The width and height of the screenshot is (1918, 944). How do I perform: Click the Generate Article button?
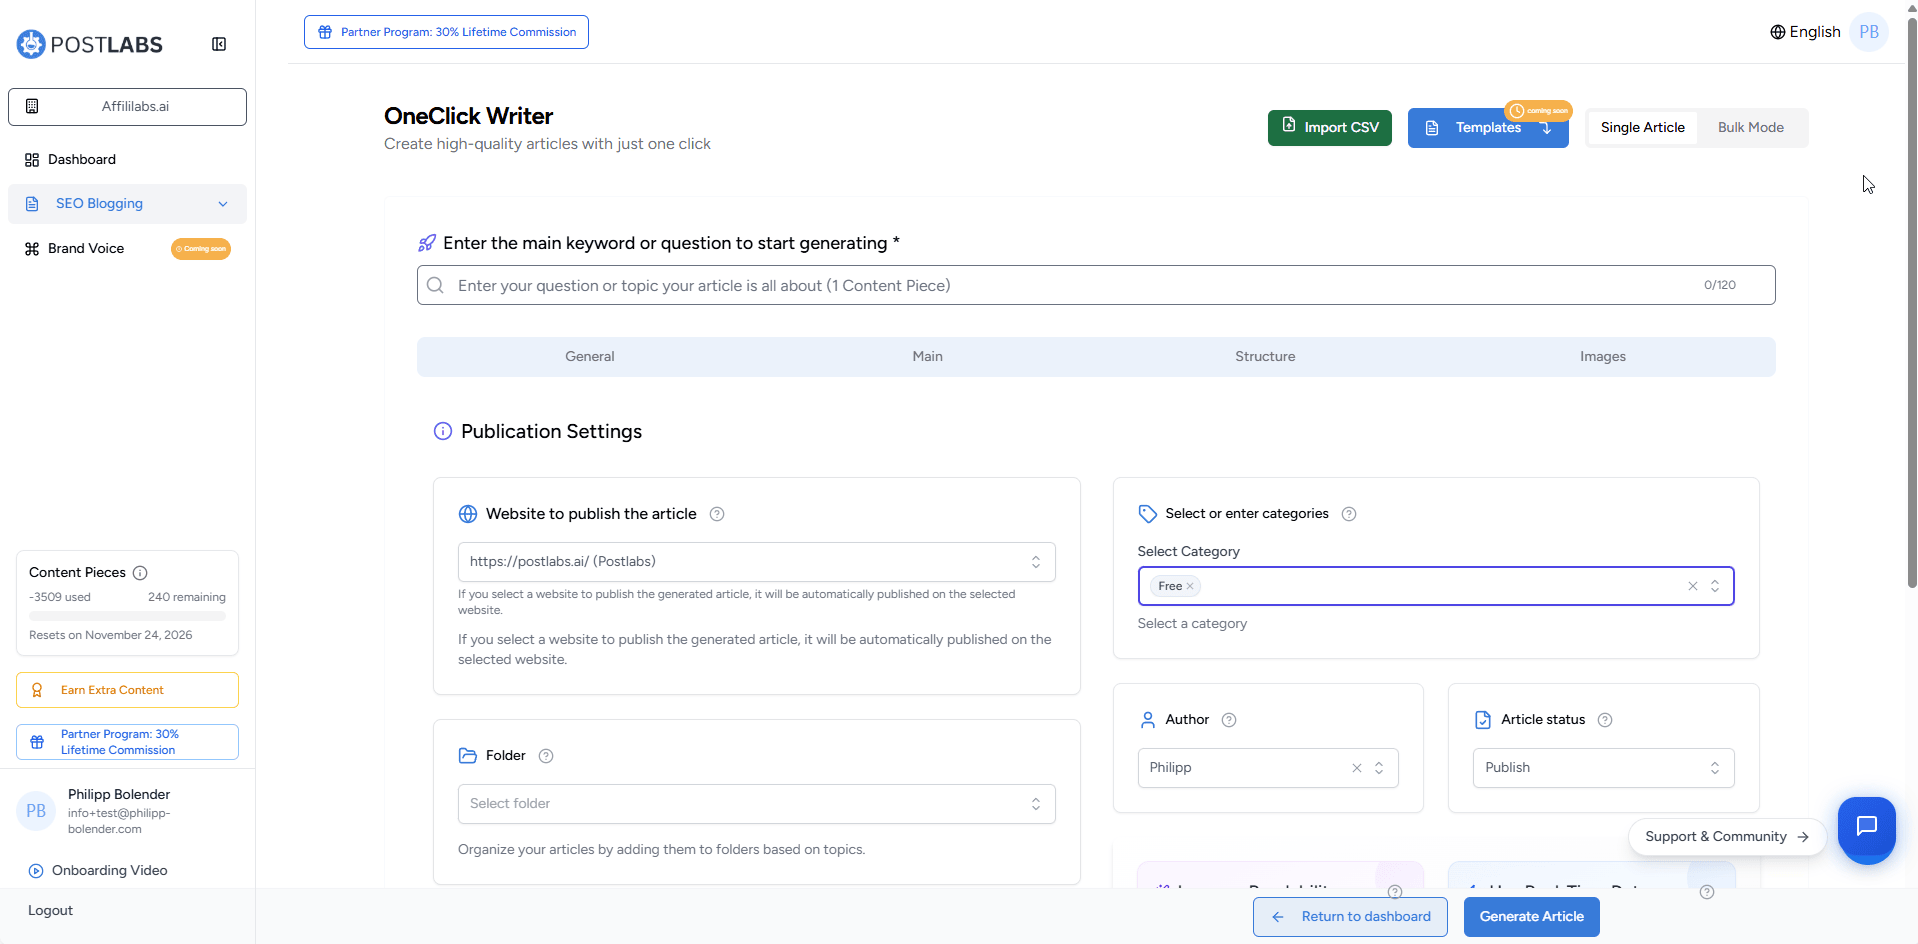[x=1531, y=917]
